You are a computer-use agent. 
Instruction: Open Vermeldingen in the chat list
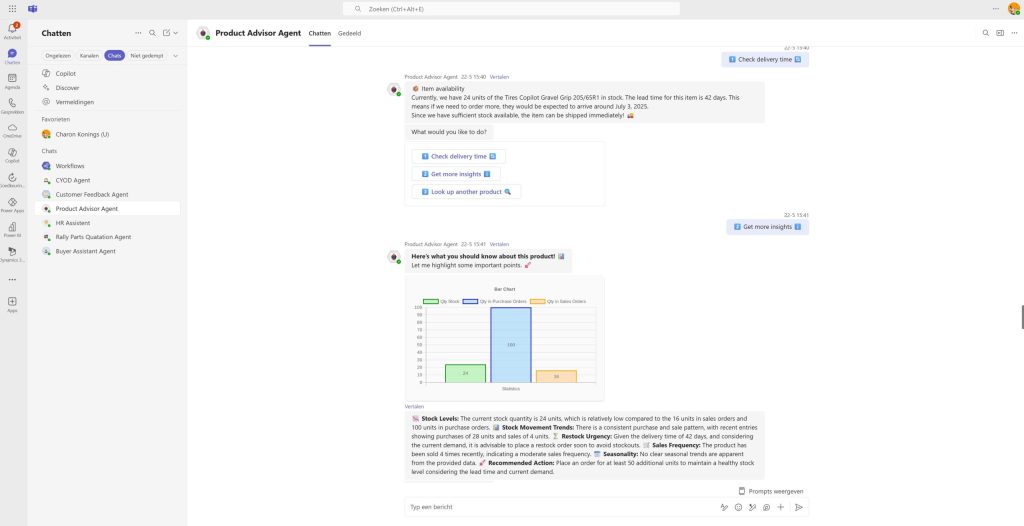[x=108, y=102]
